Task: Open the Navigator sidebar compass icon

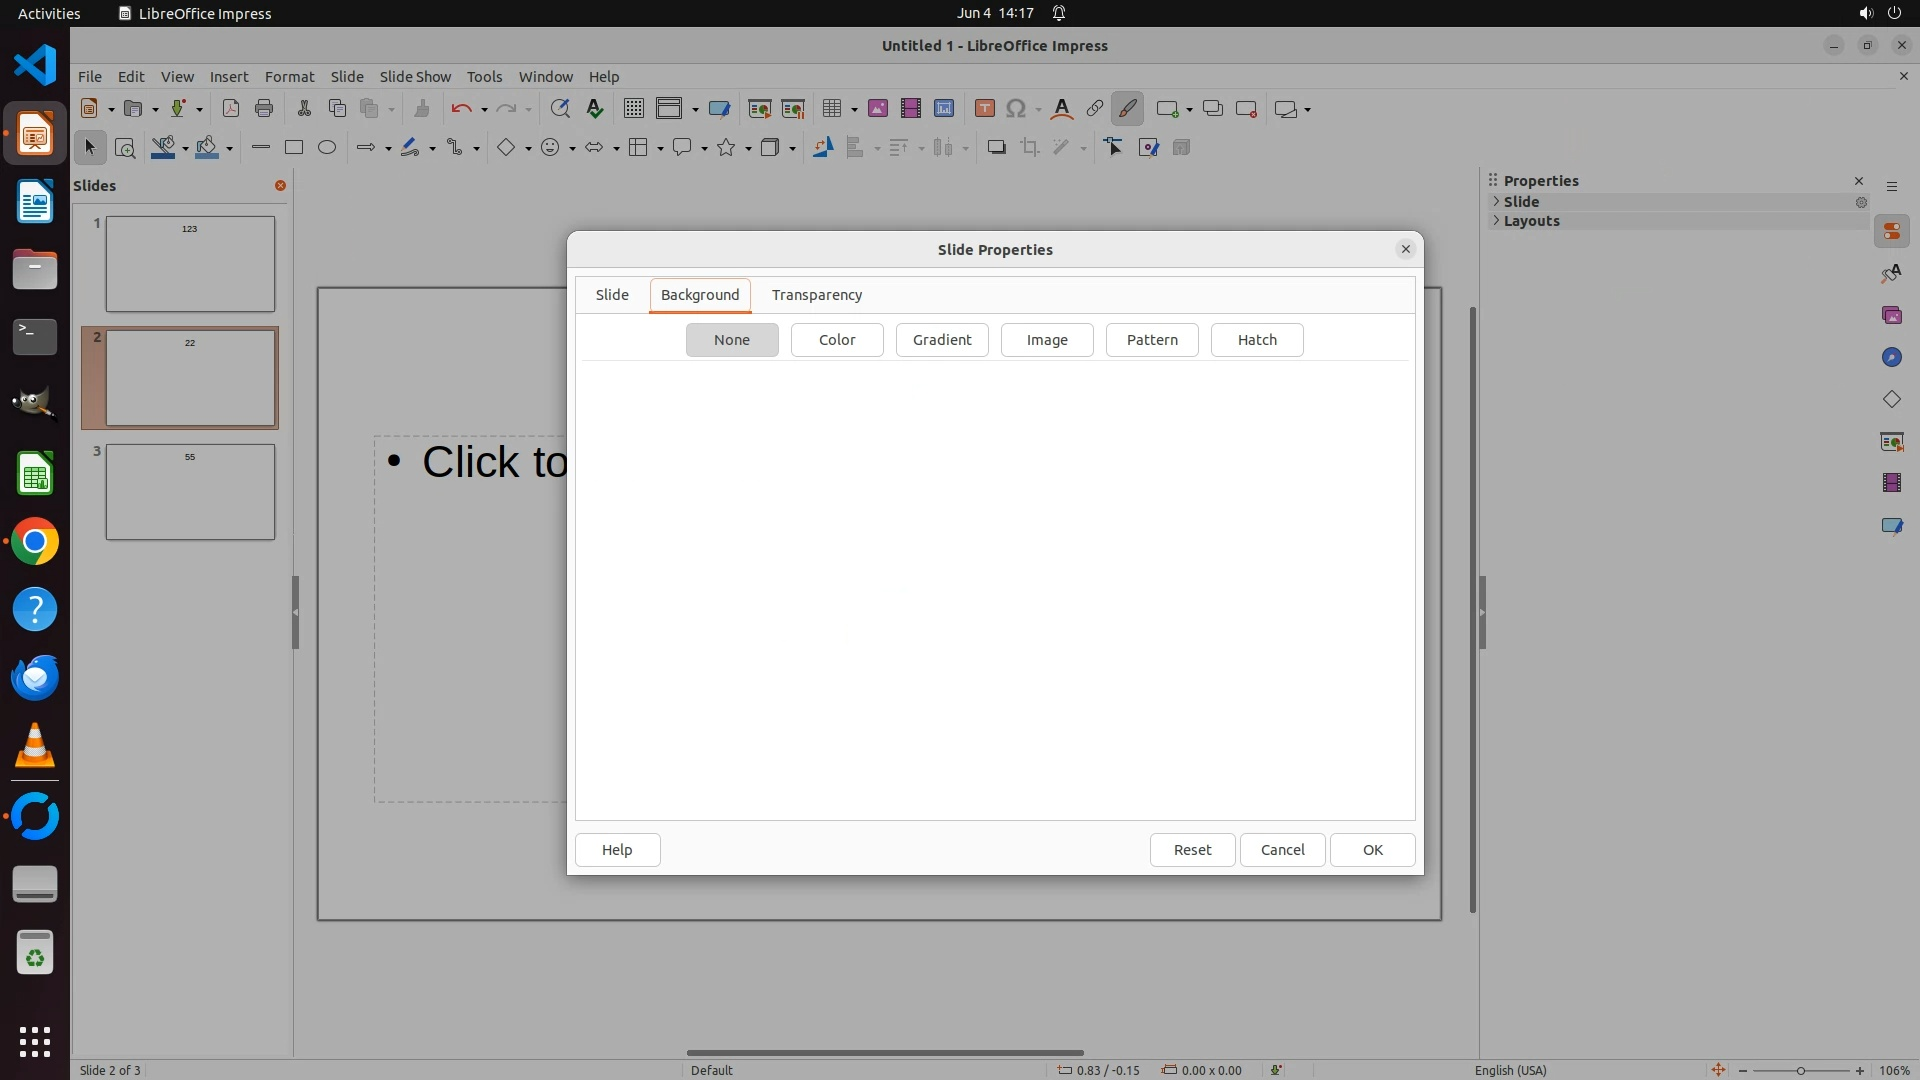Action: pos(1891,358)
